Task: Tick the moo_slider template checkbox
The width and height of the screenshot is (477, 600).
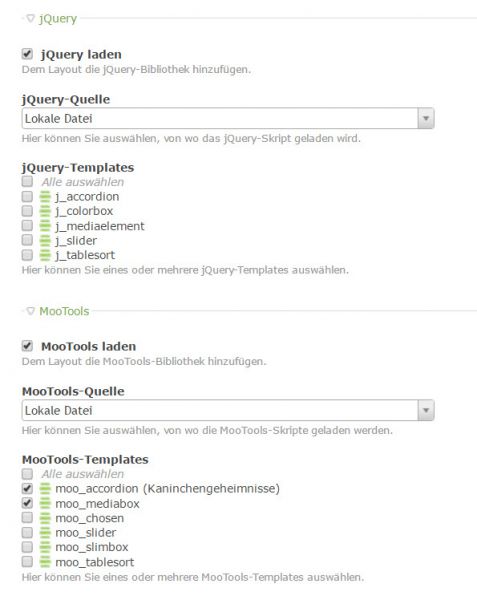Action: click(x=27, y=532)
